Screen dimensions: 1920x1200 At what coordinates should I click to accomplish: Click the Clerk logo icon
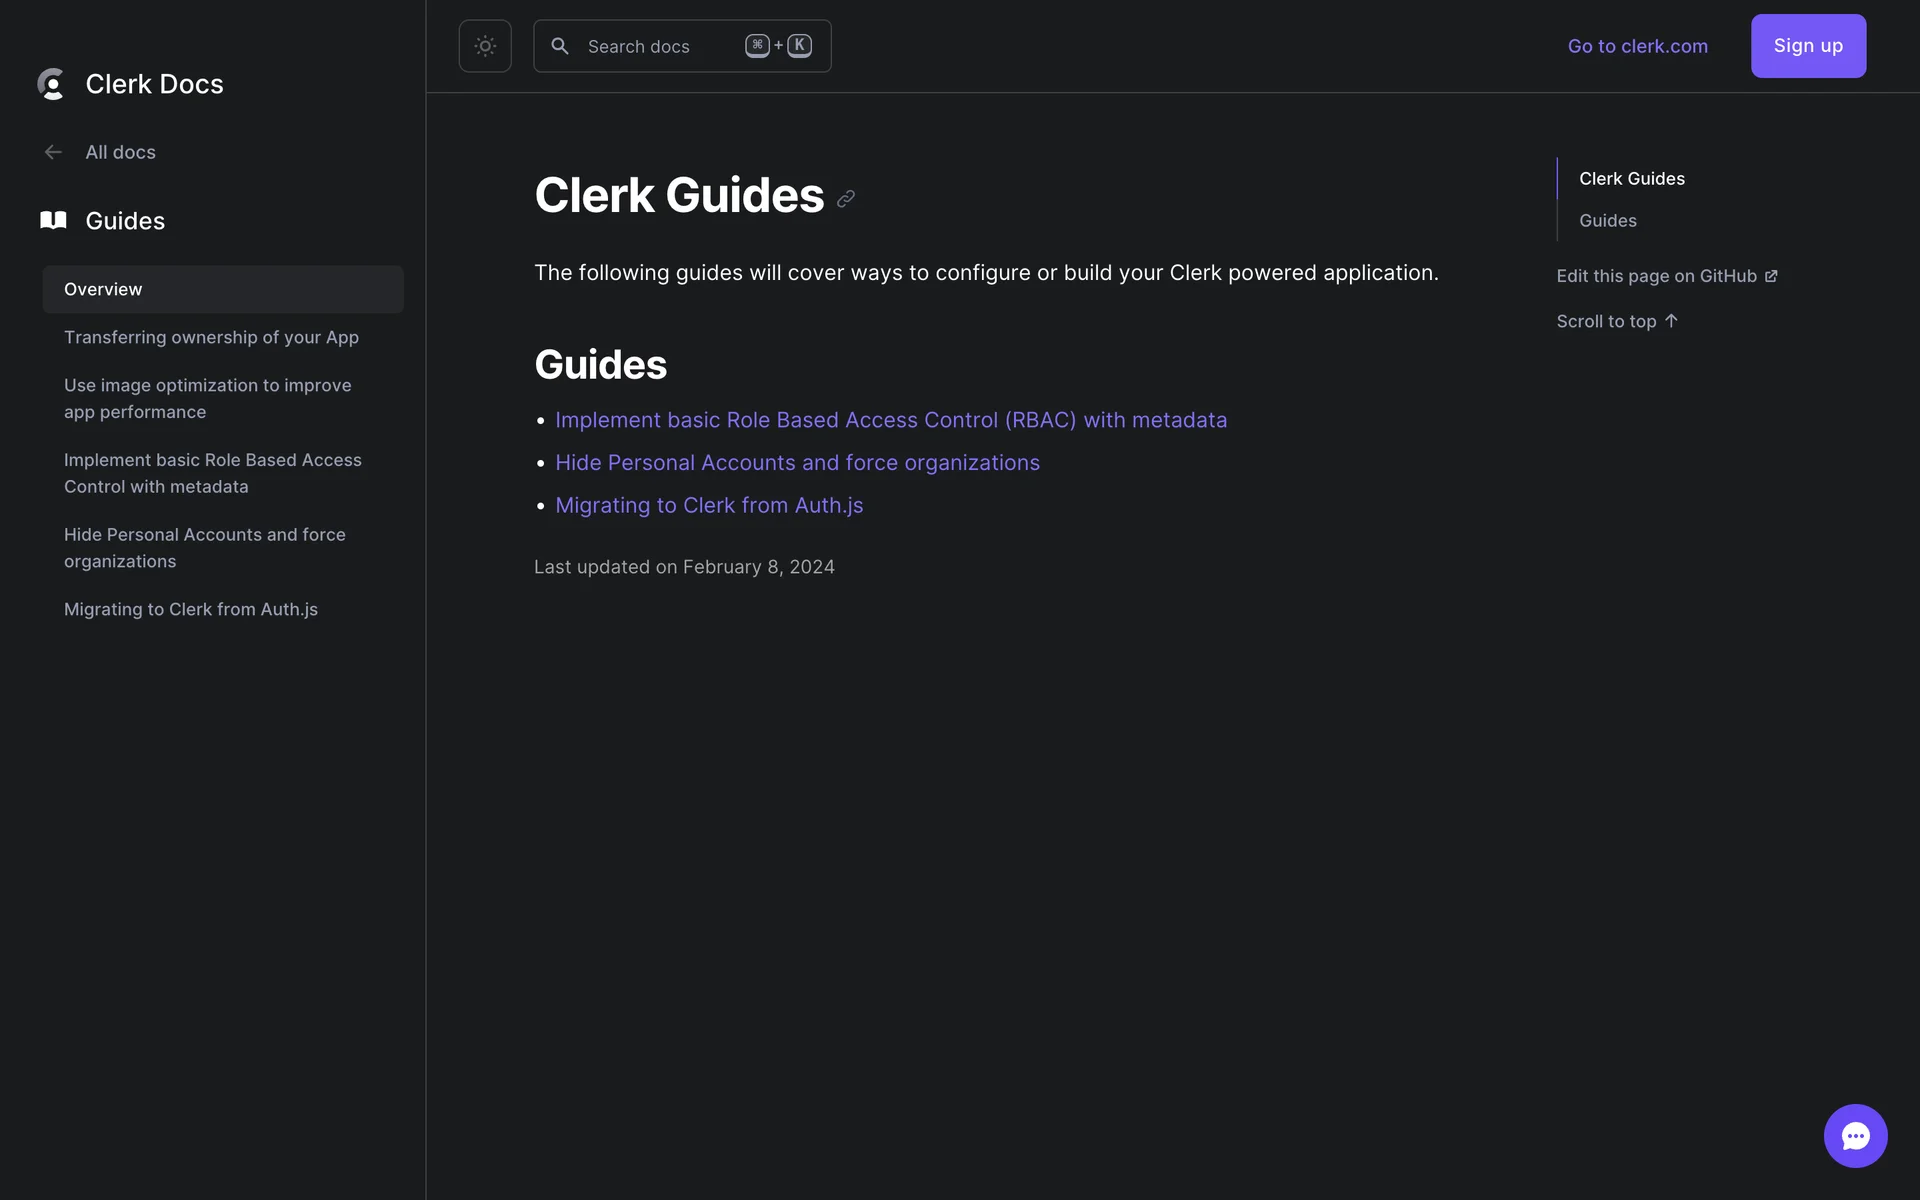tap(51, 84)
